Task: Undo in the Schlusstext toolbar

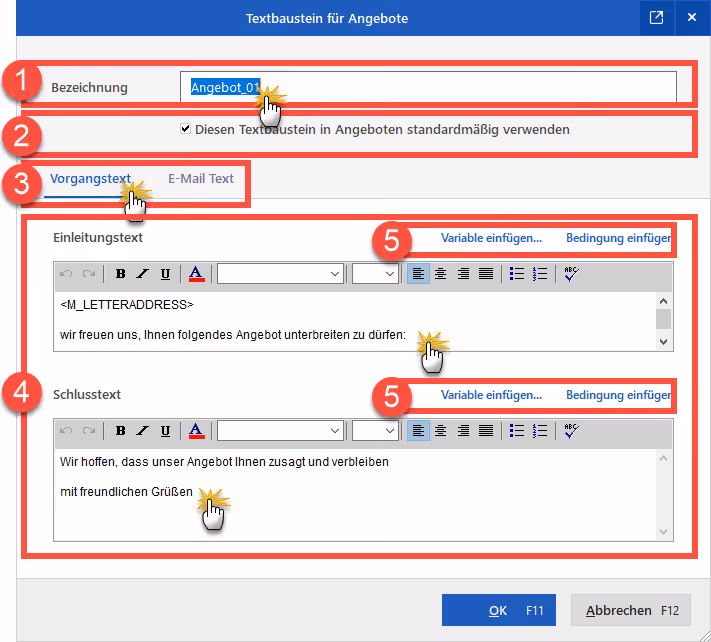Action: [66, 431]
